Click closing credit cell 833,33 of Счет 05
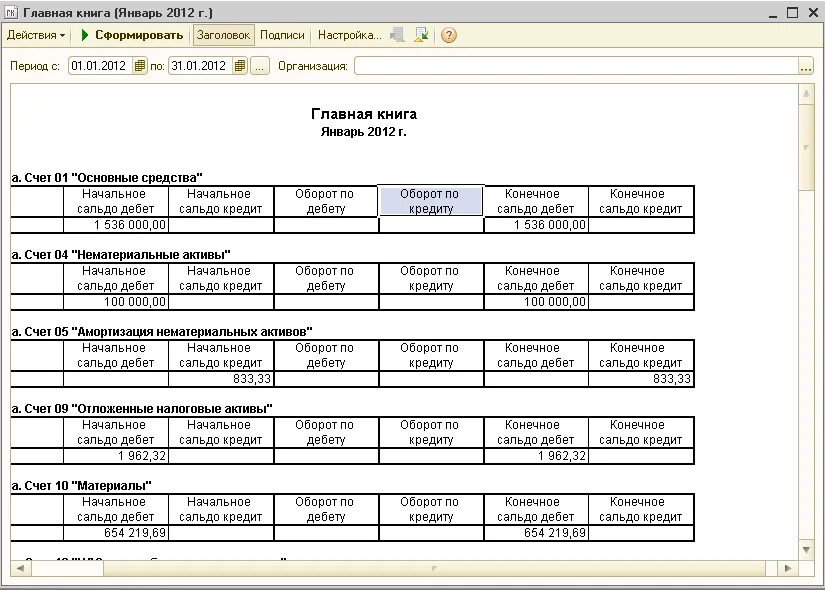 [x=641, y=378]
